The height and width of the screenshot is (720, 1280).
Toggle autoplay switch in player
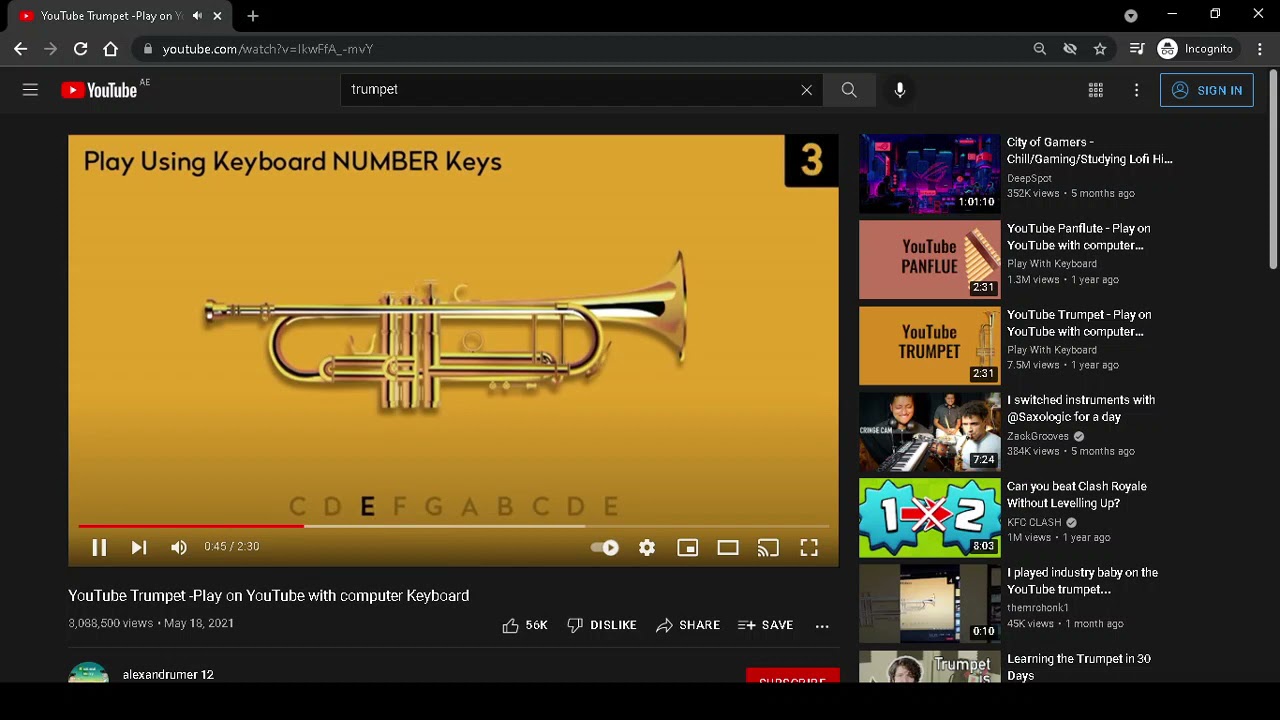pos(605,547)
